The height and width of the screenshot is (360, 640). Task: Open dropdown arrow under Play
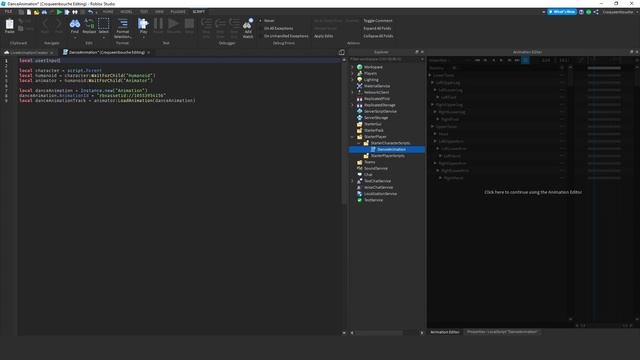[143, 38]
